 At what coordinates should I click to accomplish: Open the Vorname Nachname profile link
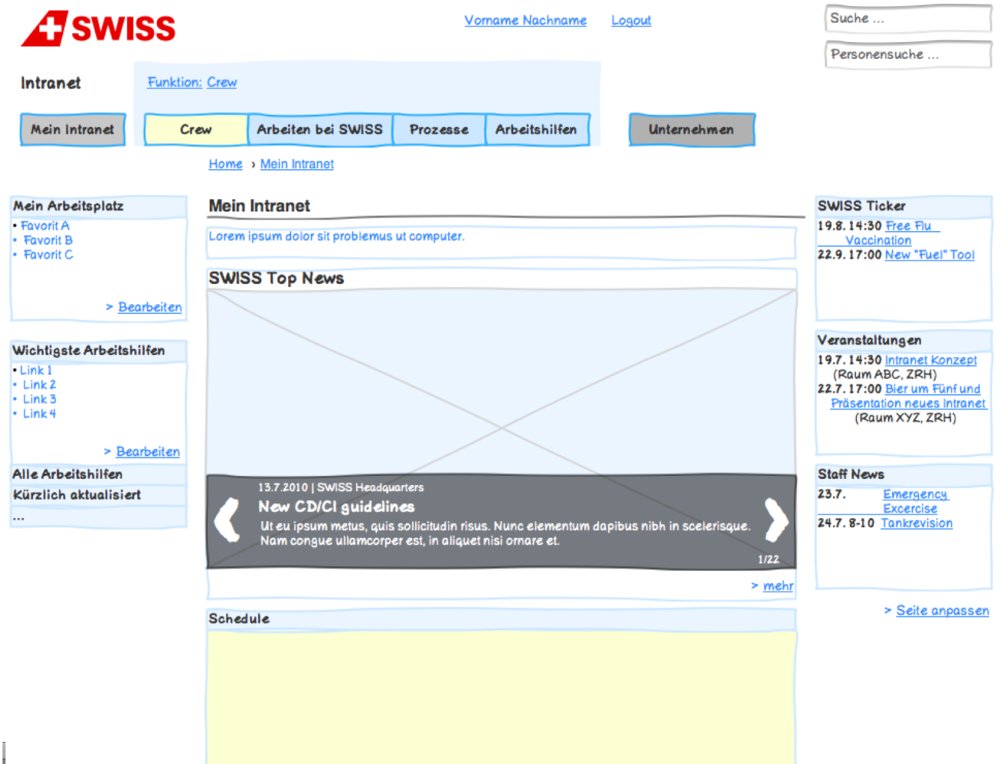click(x=526, y=20)
